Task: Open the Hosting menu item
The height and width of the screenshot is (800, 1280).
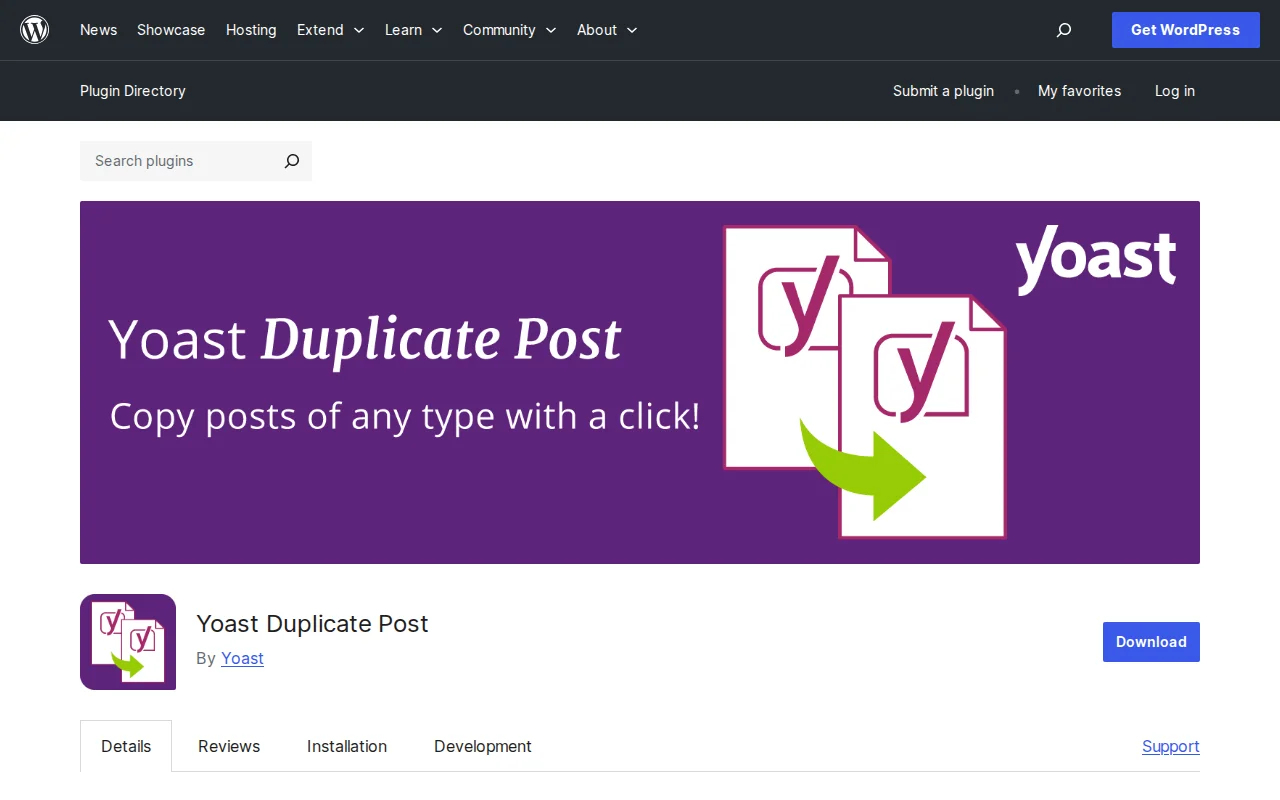Action: point(251,30)
